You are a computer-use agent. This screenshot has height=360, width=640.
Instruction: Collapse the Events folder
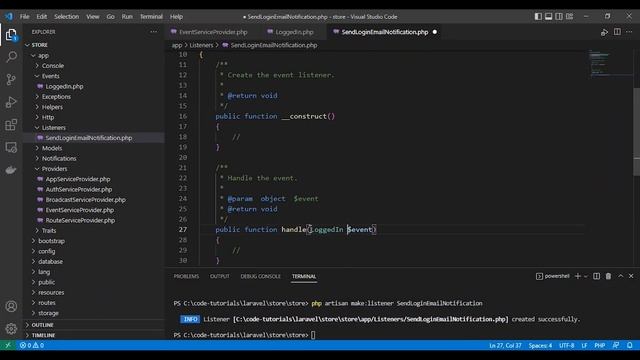(51, 76)
